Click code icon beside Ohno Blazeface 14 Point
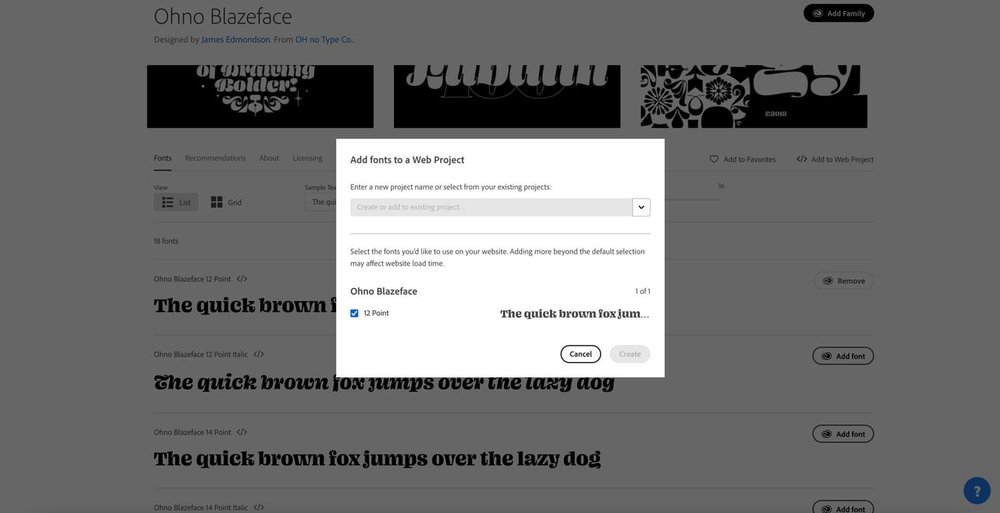The image size is (1000, 513). (x=242, y=432)
